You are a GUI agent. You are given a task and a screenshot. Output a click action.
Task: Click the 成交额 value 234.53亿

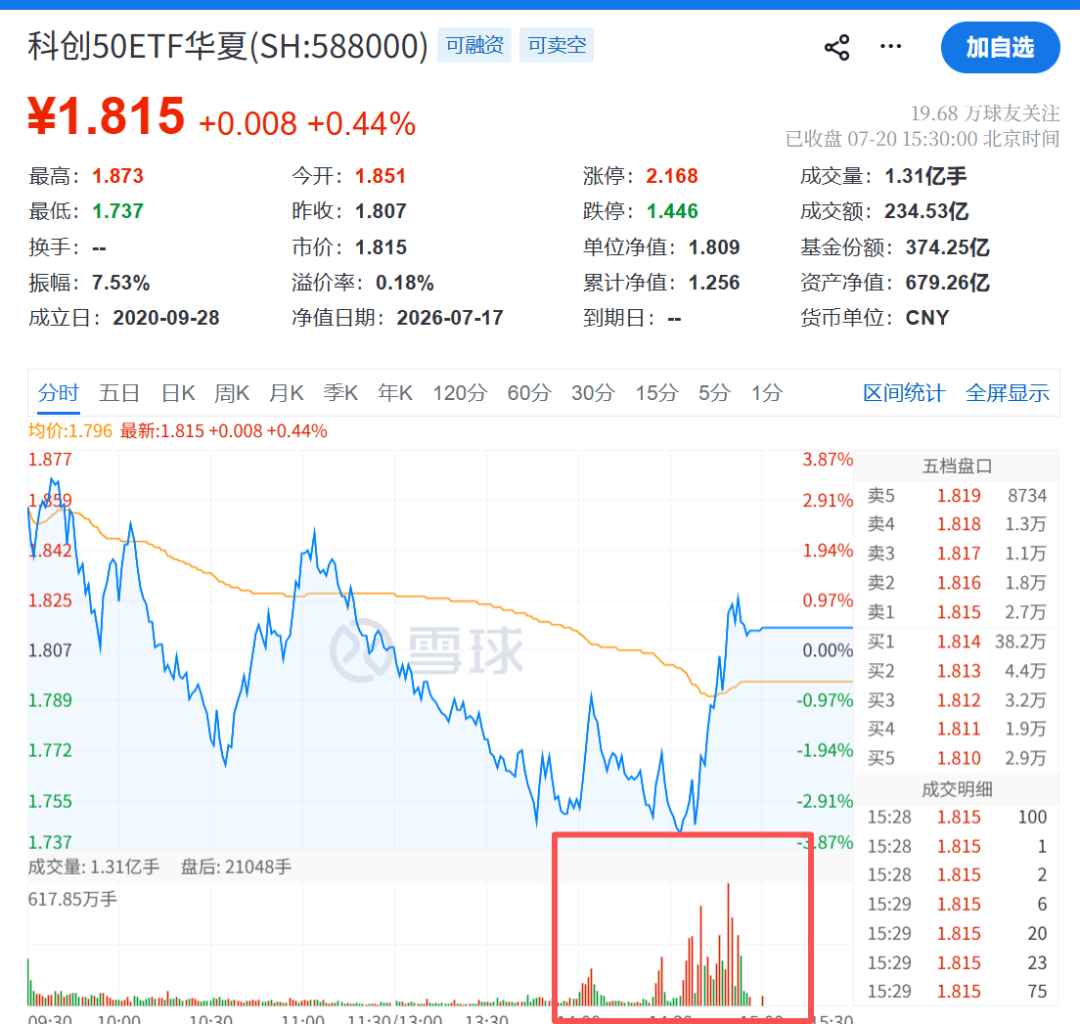coord(926,211)
